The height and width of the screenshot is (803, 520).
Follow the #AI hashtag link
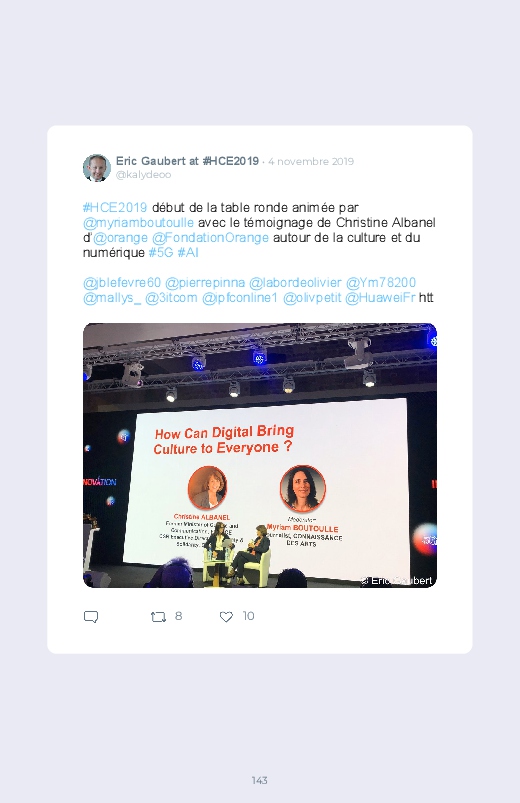188,252
